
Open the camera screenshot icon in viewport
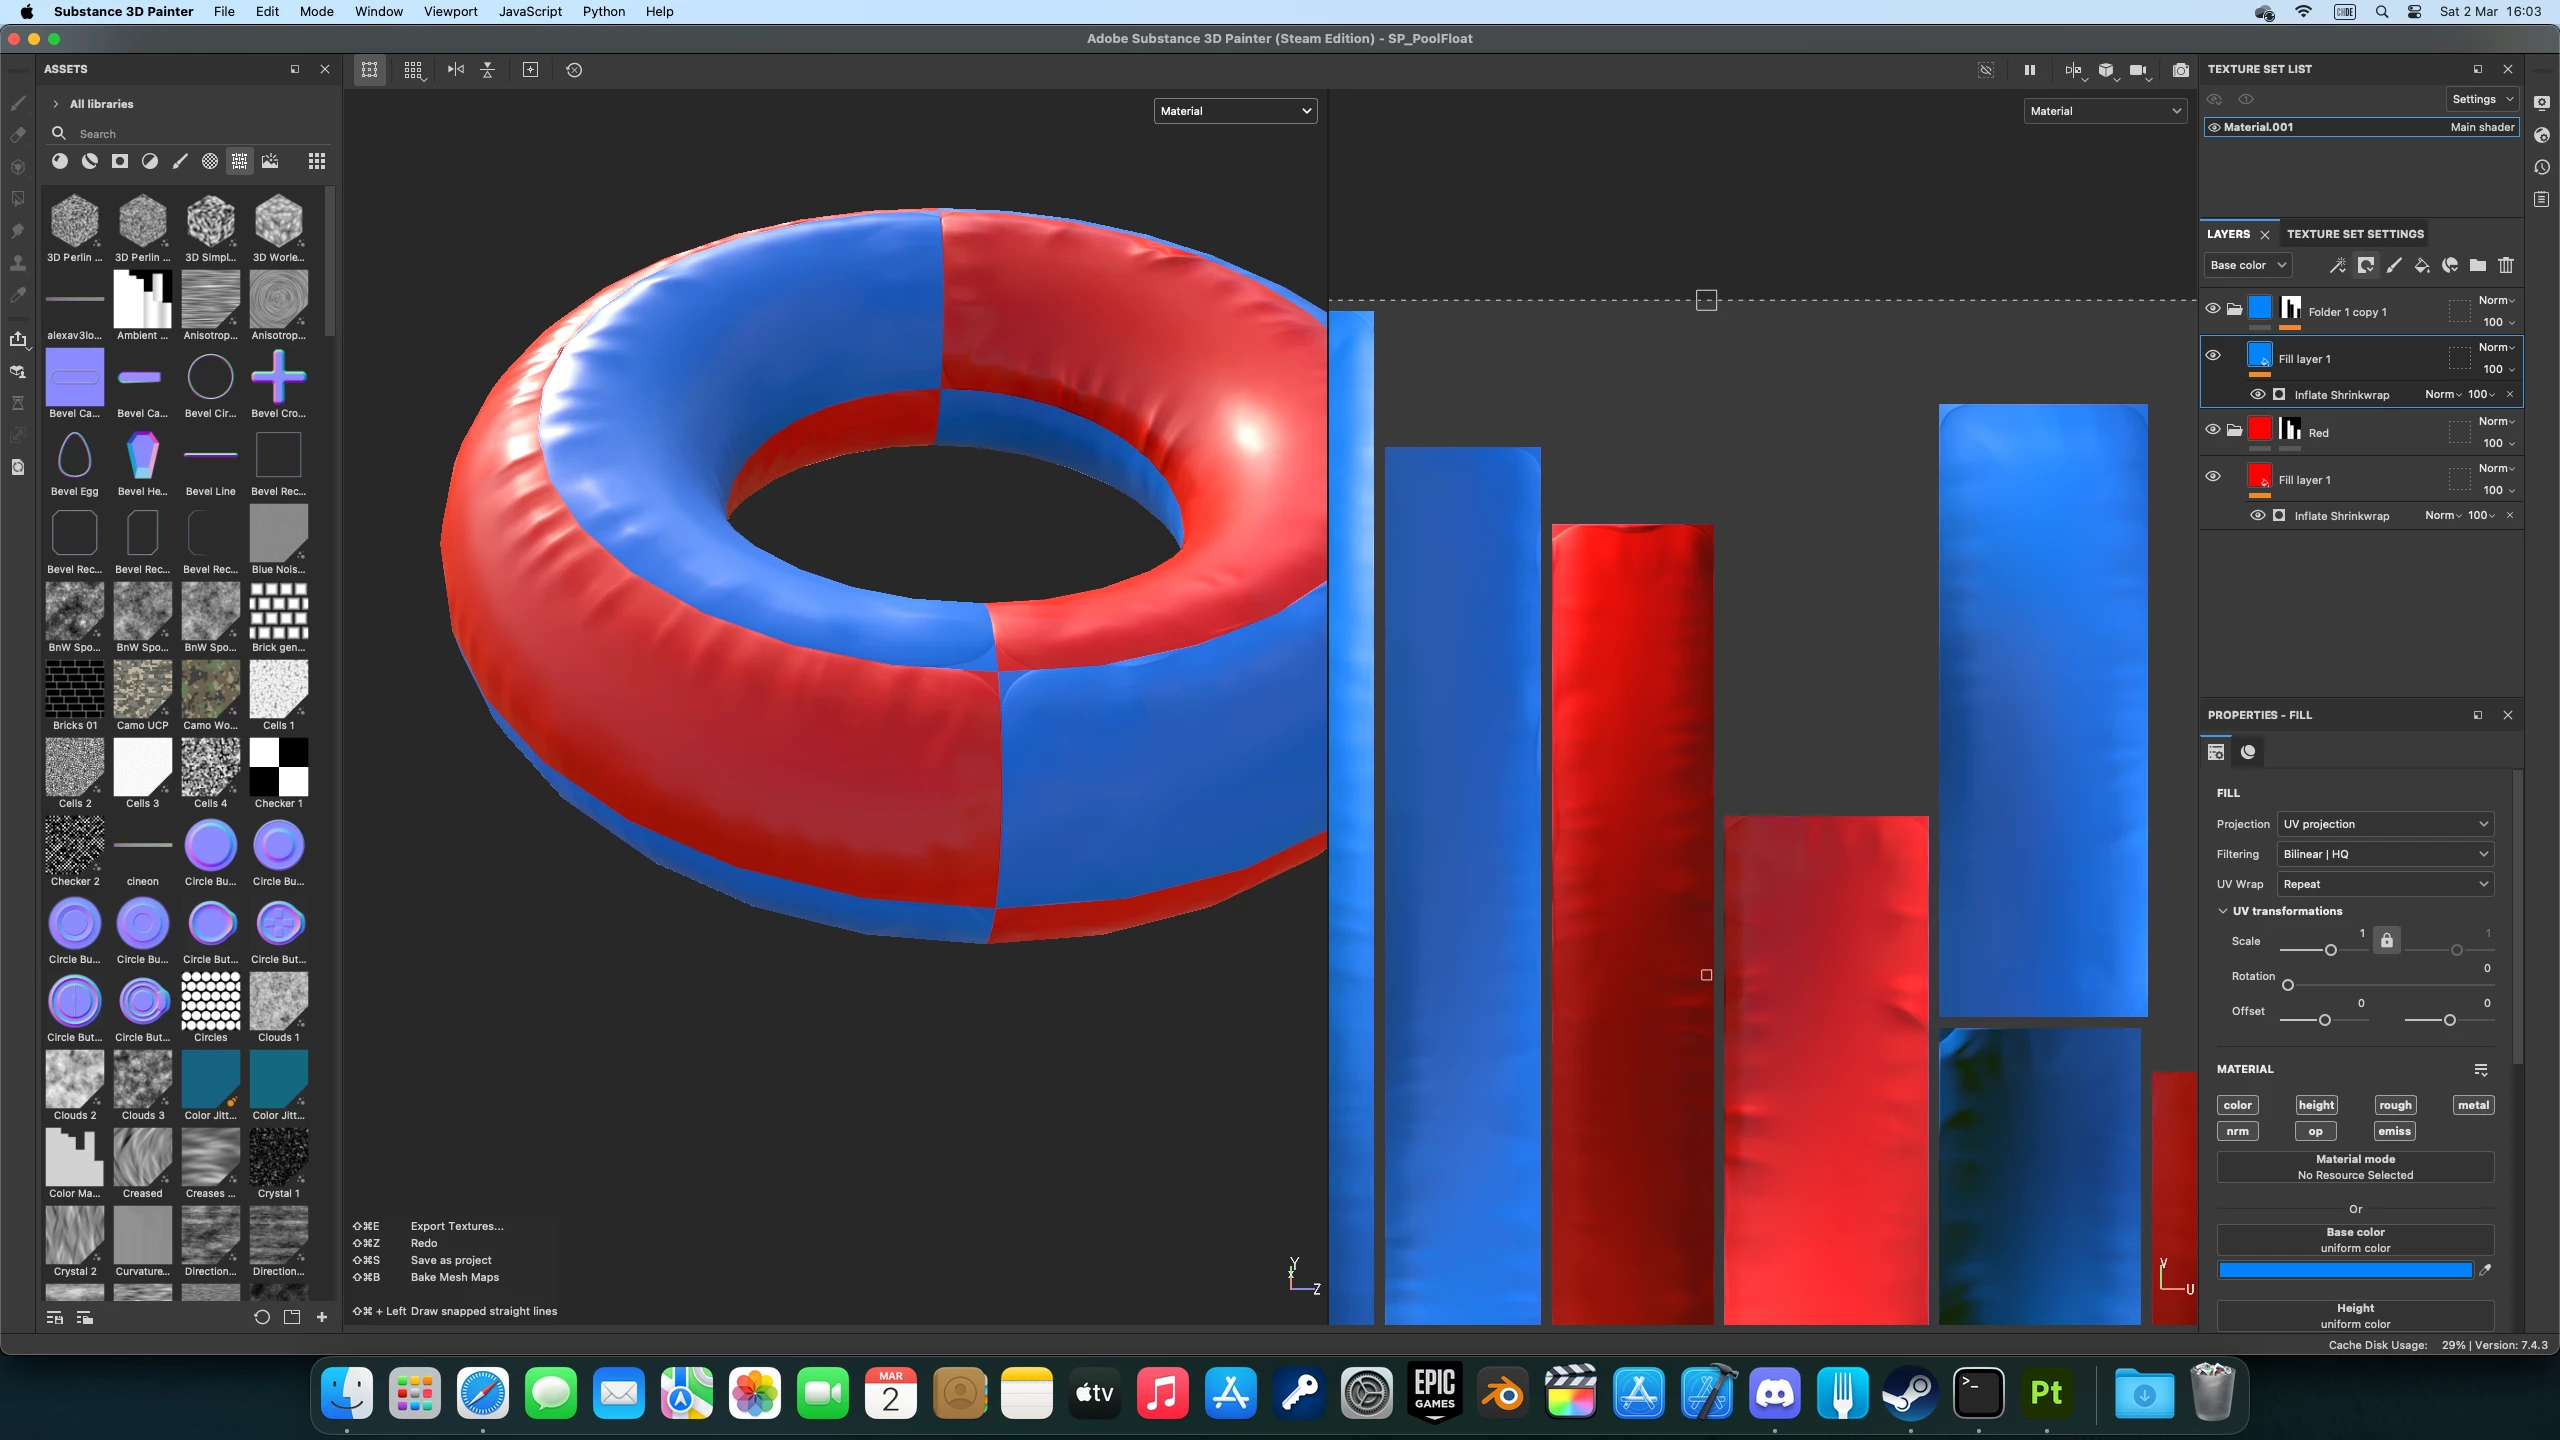pos(2180,70)
